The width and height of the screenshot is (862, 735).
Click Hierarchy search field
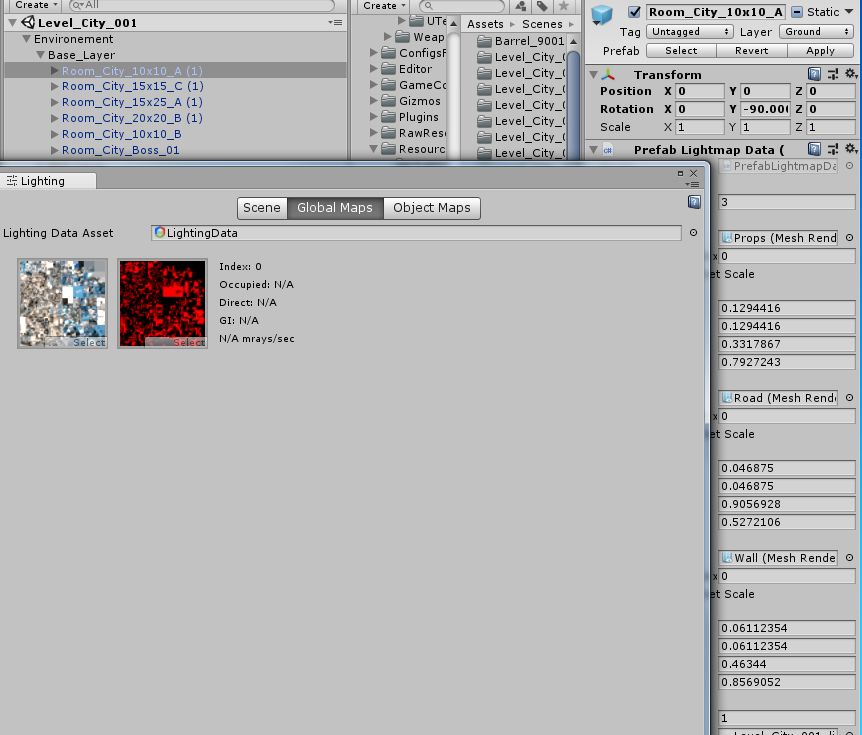click(x=202, y=5)
